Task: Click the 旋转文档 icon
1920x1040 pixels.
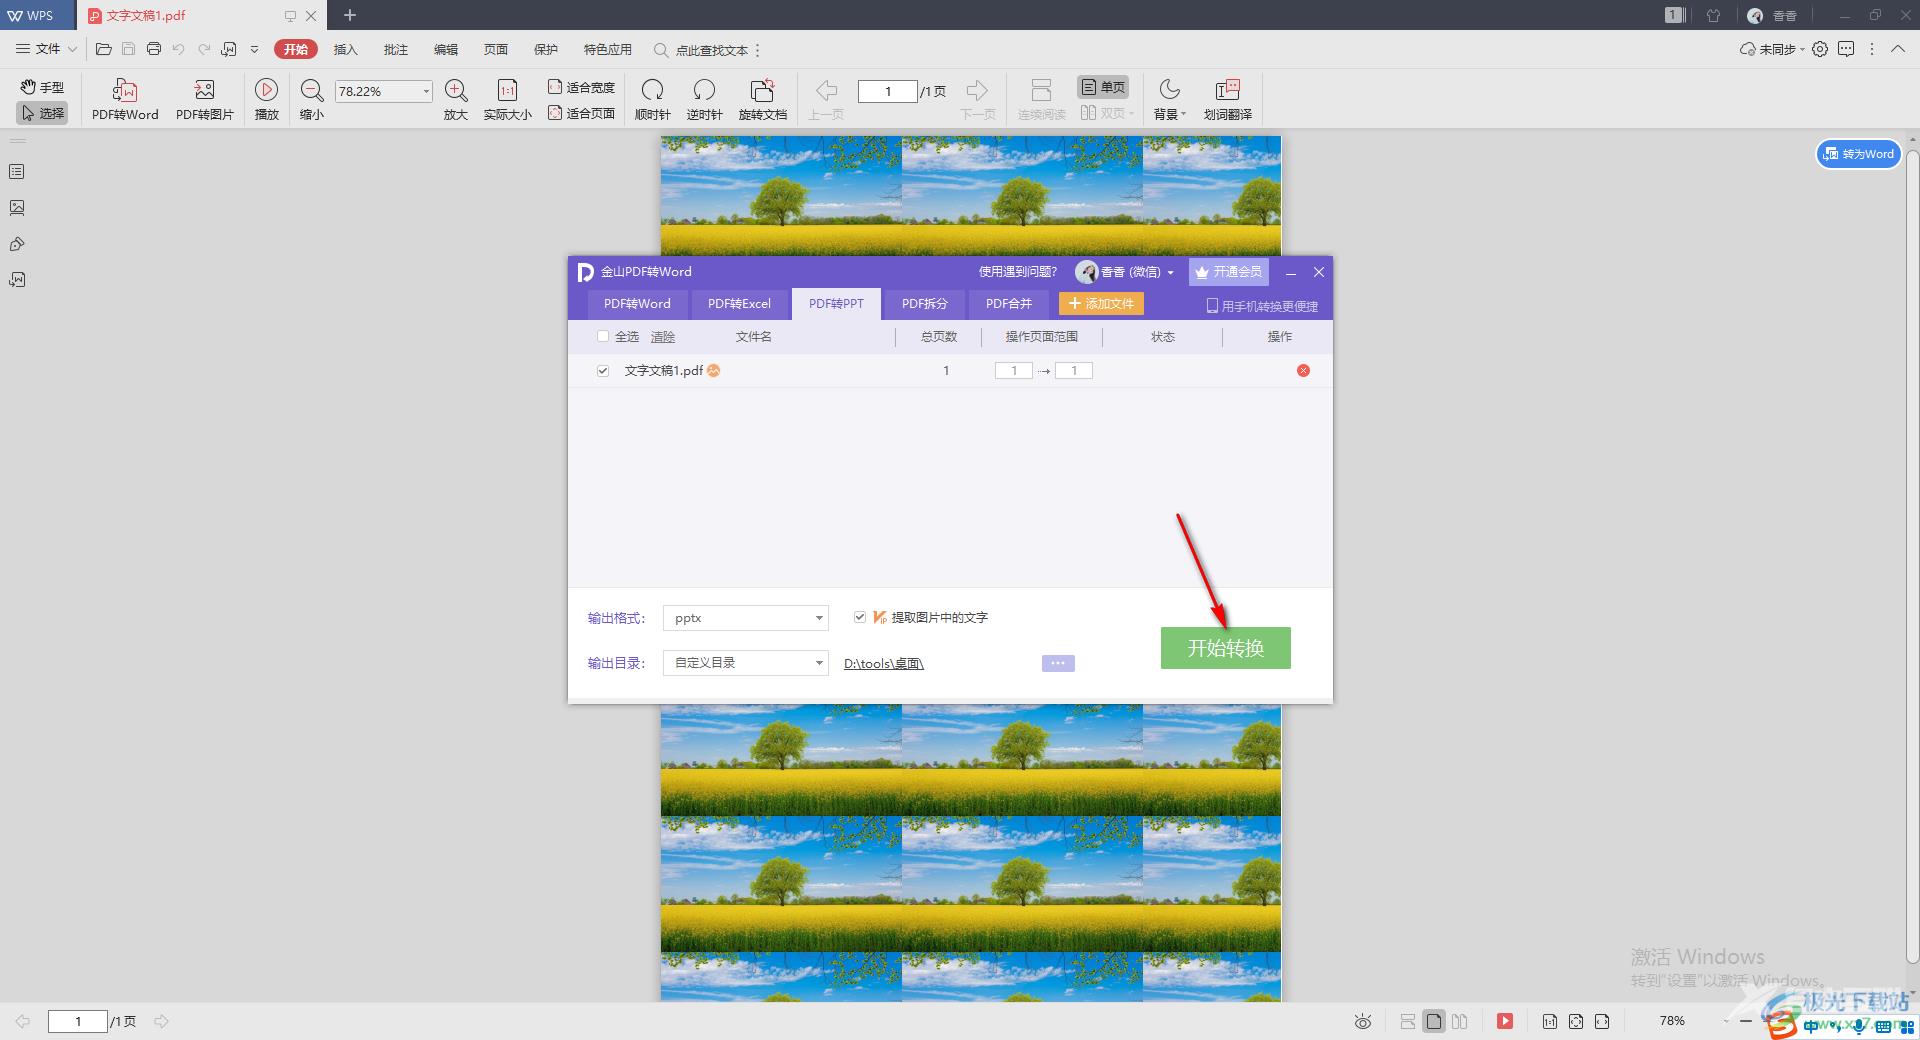Action: click(x=763, y=99)
